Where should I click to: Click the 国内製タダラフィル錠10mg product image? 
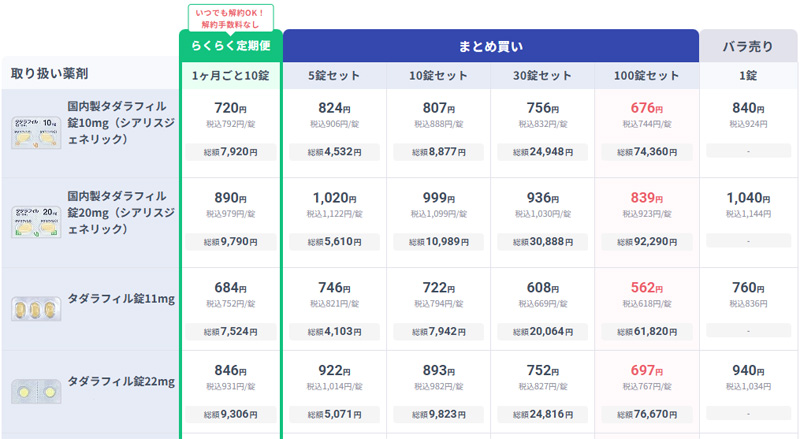[33, 133]
